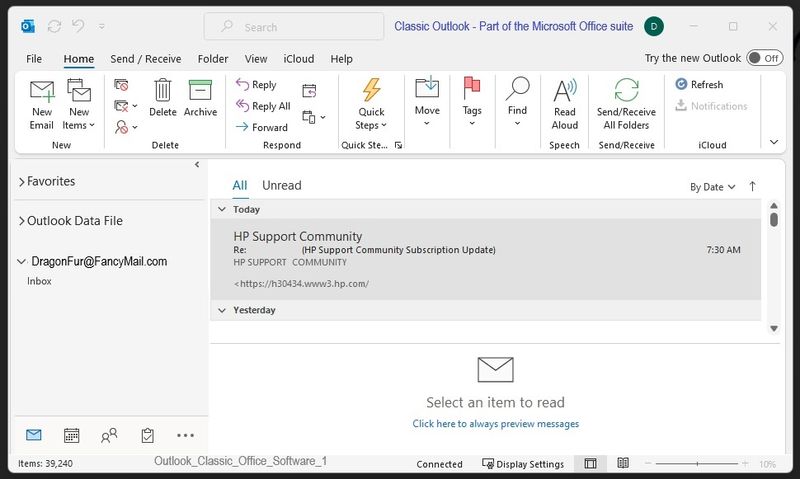
Task: Open the Send / Receive ribbon tab
Action: pos(146,59)
